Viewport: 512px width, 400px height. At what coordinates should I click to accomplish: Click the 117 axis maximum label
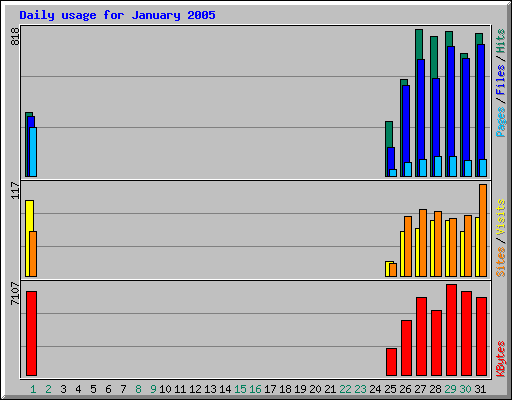point(15,190)
